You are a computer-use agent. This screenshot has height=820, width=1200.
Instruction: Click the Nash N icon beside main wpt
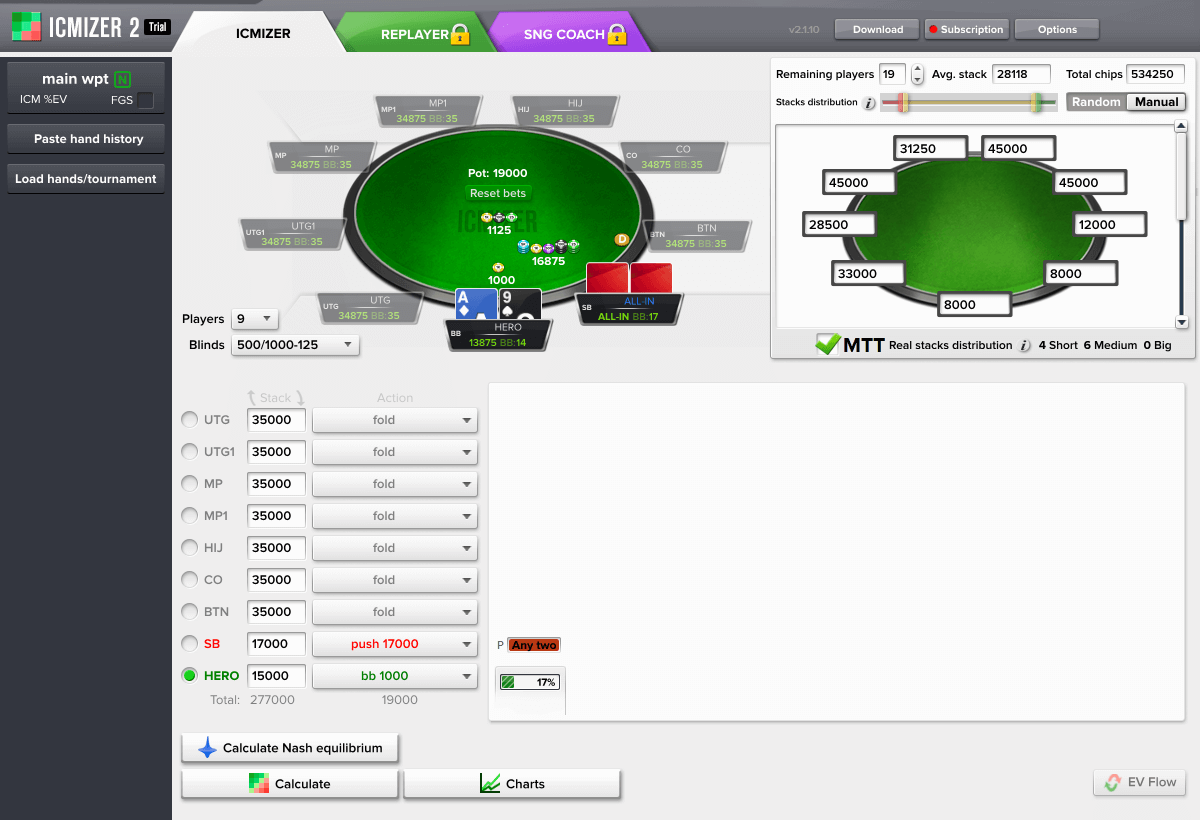(x=122, y=79)
